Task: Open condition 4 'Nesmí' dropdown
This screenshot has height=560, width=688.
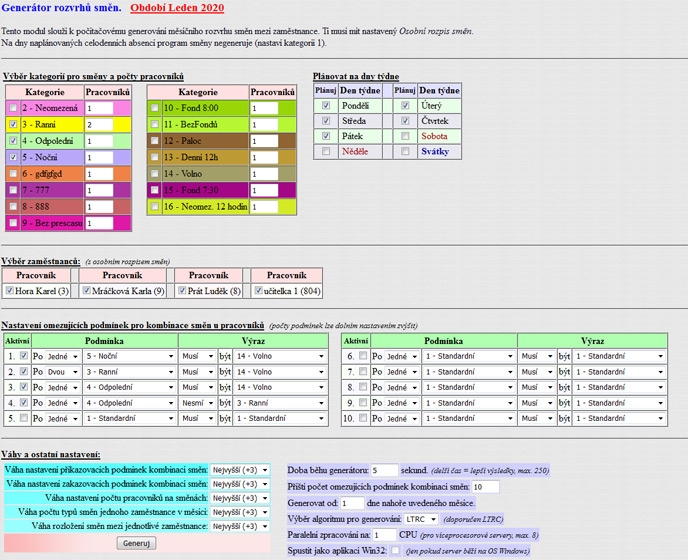Action: (198, 403)
